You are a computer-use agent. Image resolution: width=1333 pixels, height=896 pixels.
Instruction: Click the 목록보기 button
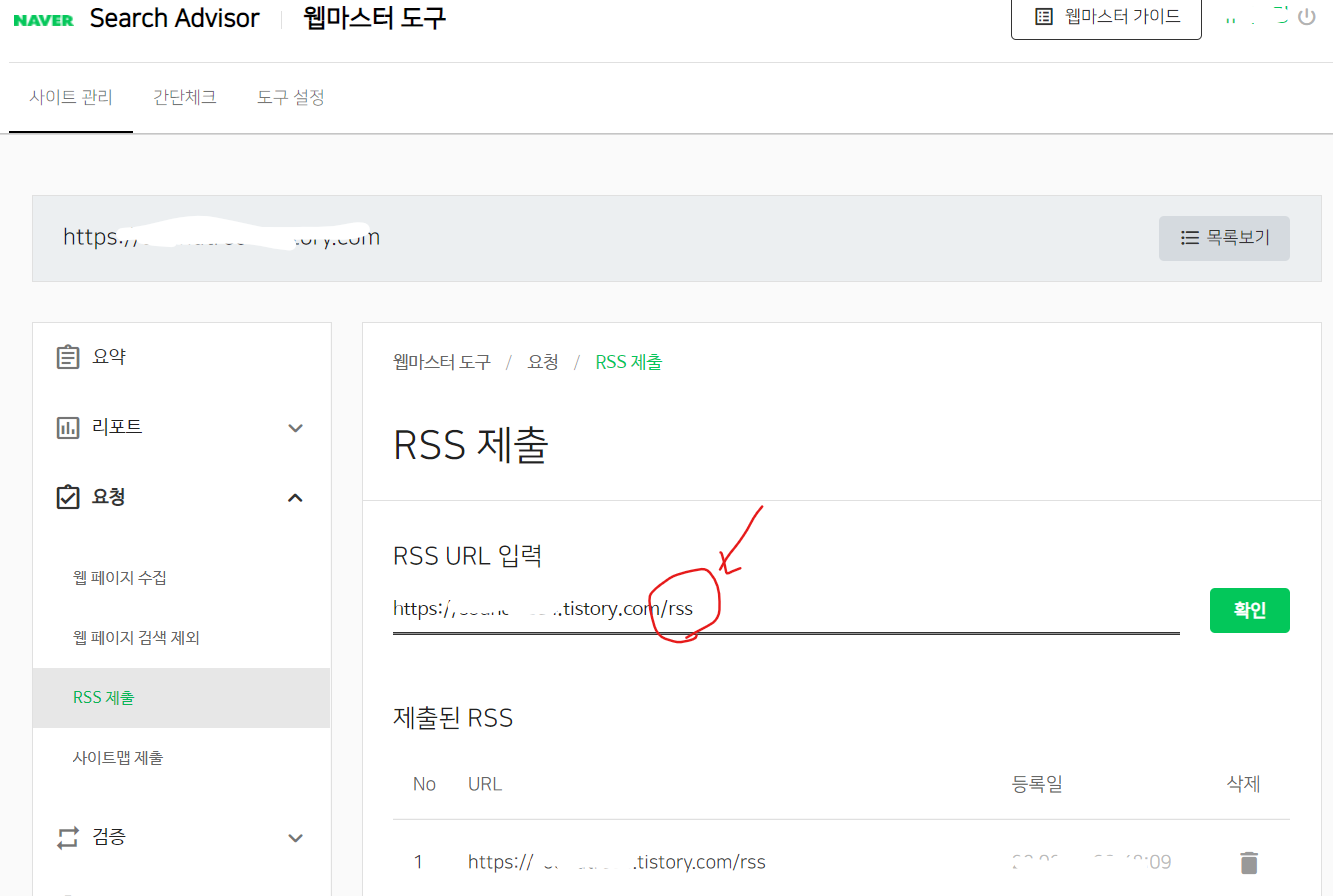(1224, 238)
